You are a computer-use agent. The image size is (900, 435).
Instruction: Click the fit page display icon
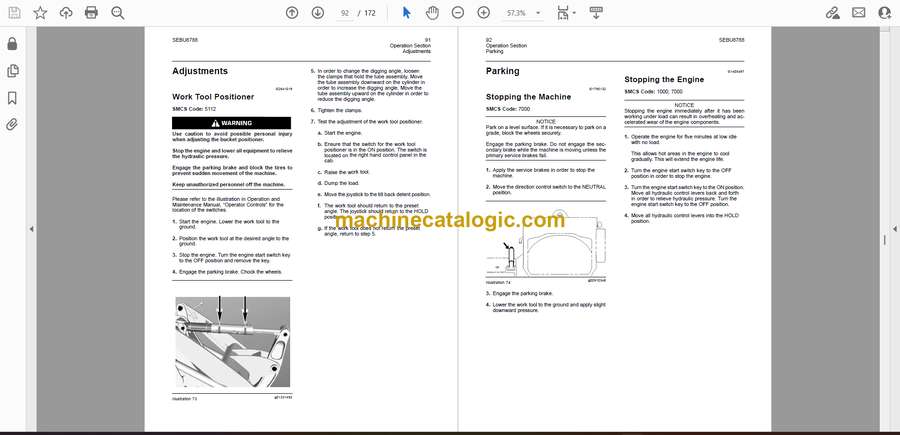click(562, 13)
